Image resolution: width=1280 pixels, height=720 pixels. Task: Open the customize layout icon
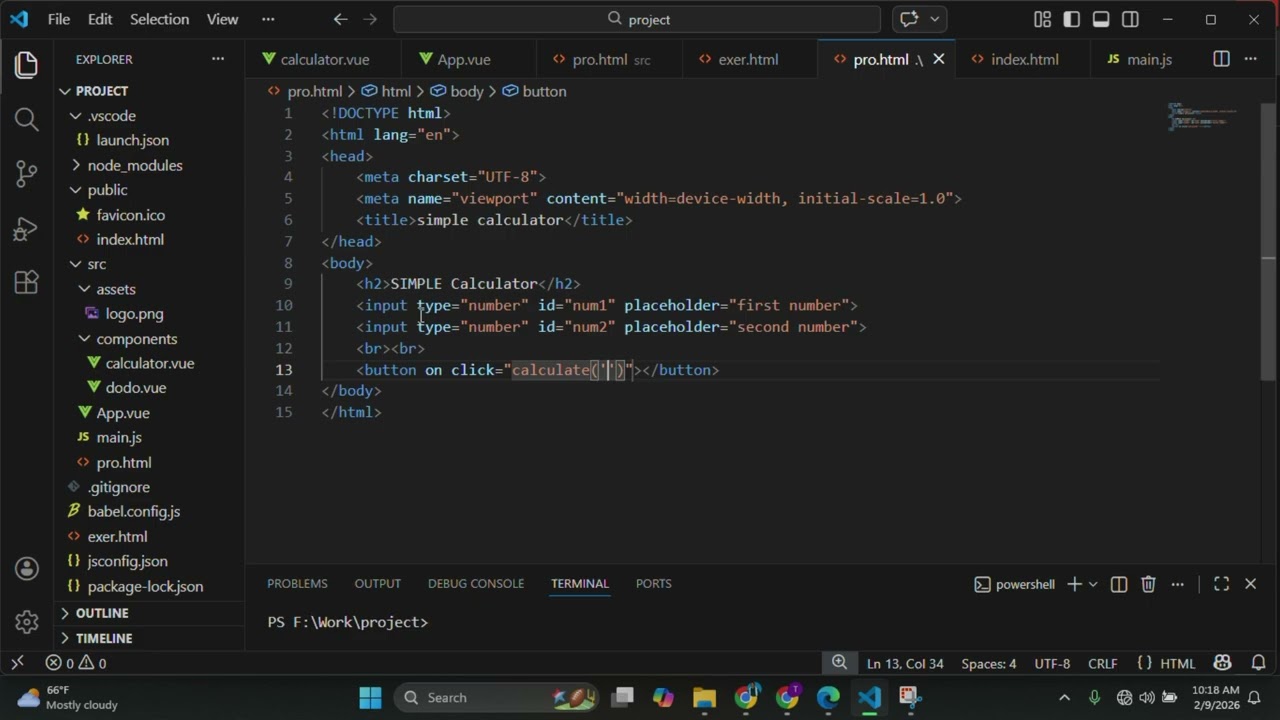click(1042, 19)
